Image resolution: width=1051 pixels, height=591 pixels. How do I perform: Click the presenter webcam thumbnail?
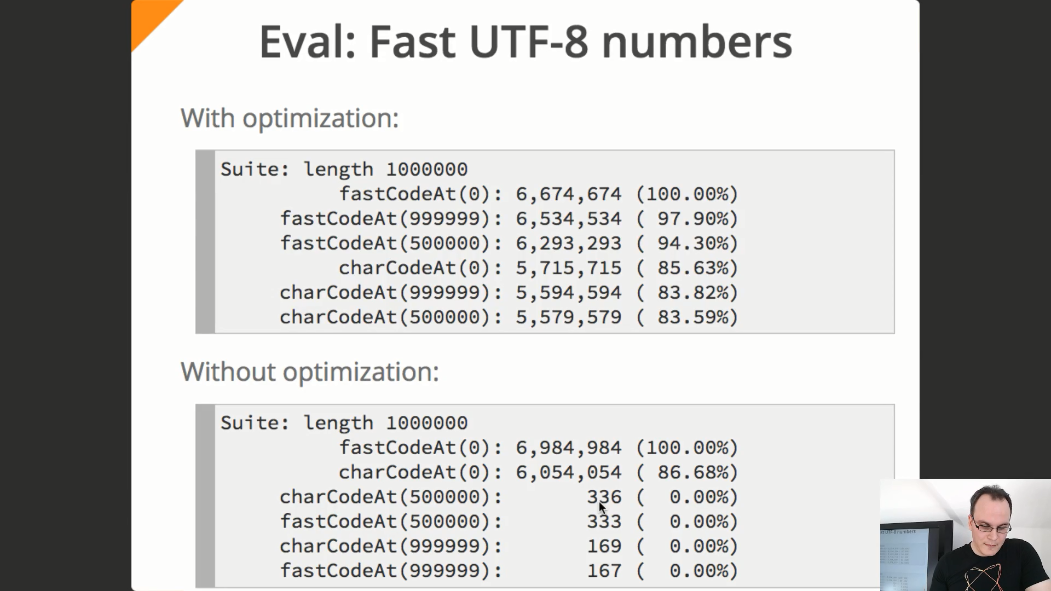click(x=965, y=535)
